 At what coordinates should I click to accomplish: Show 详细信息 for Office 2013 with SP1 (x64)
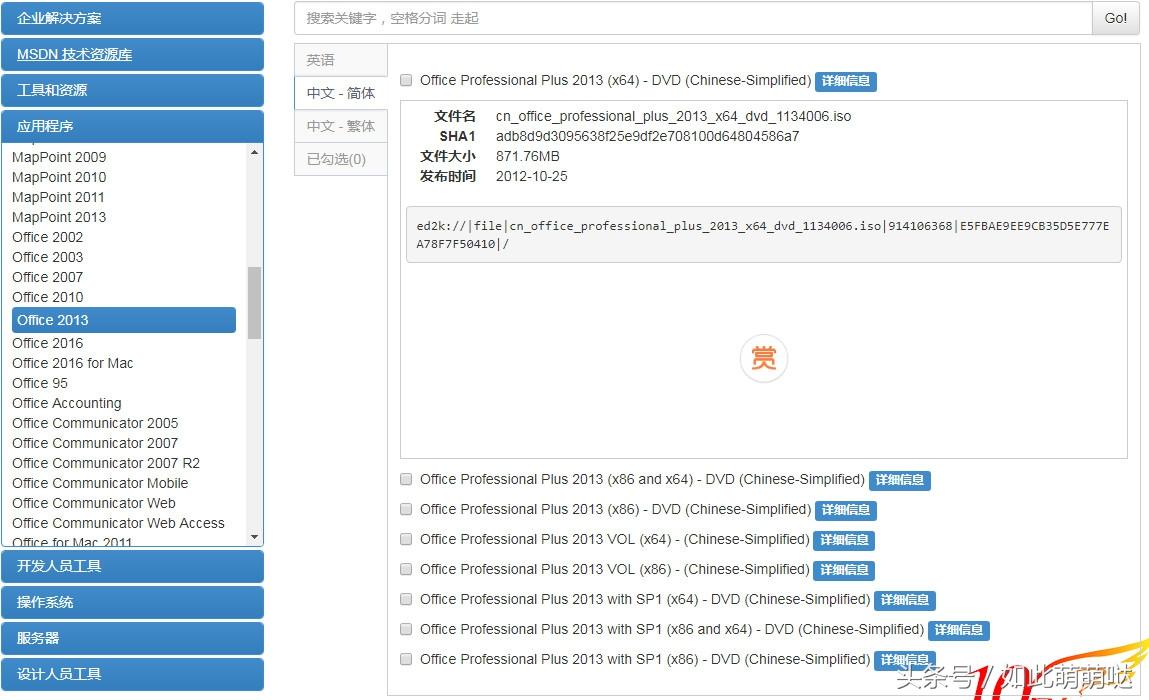point(904,600)
